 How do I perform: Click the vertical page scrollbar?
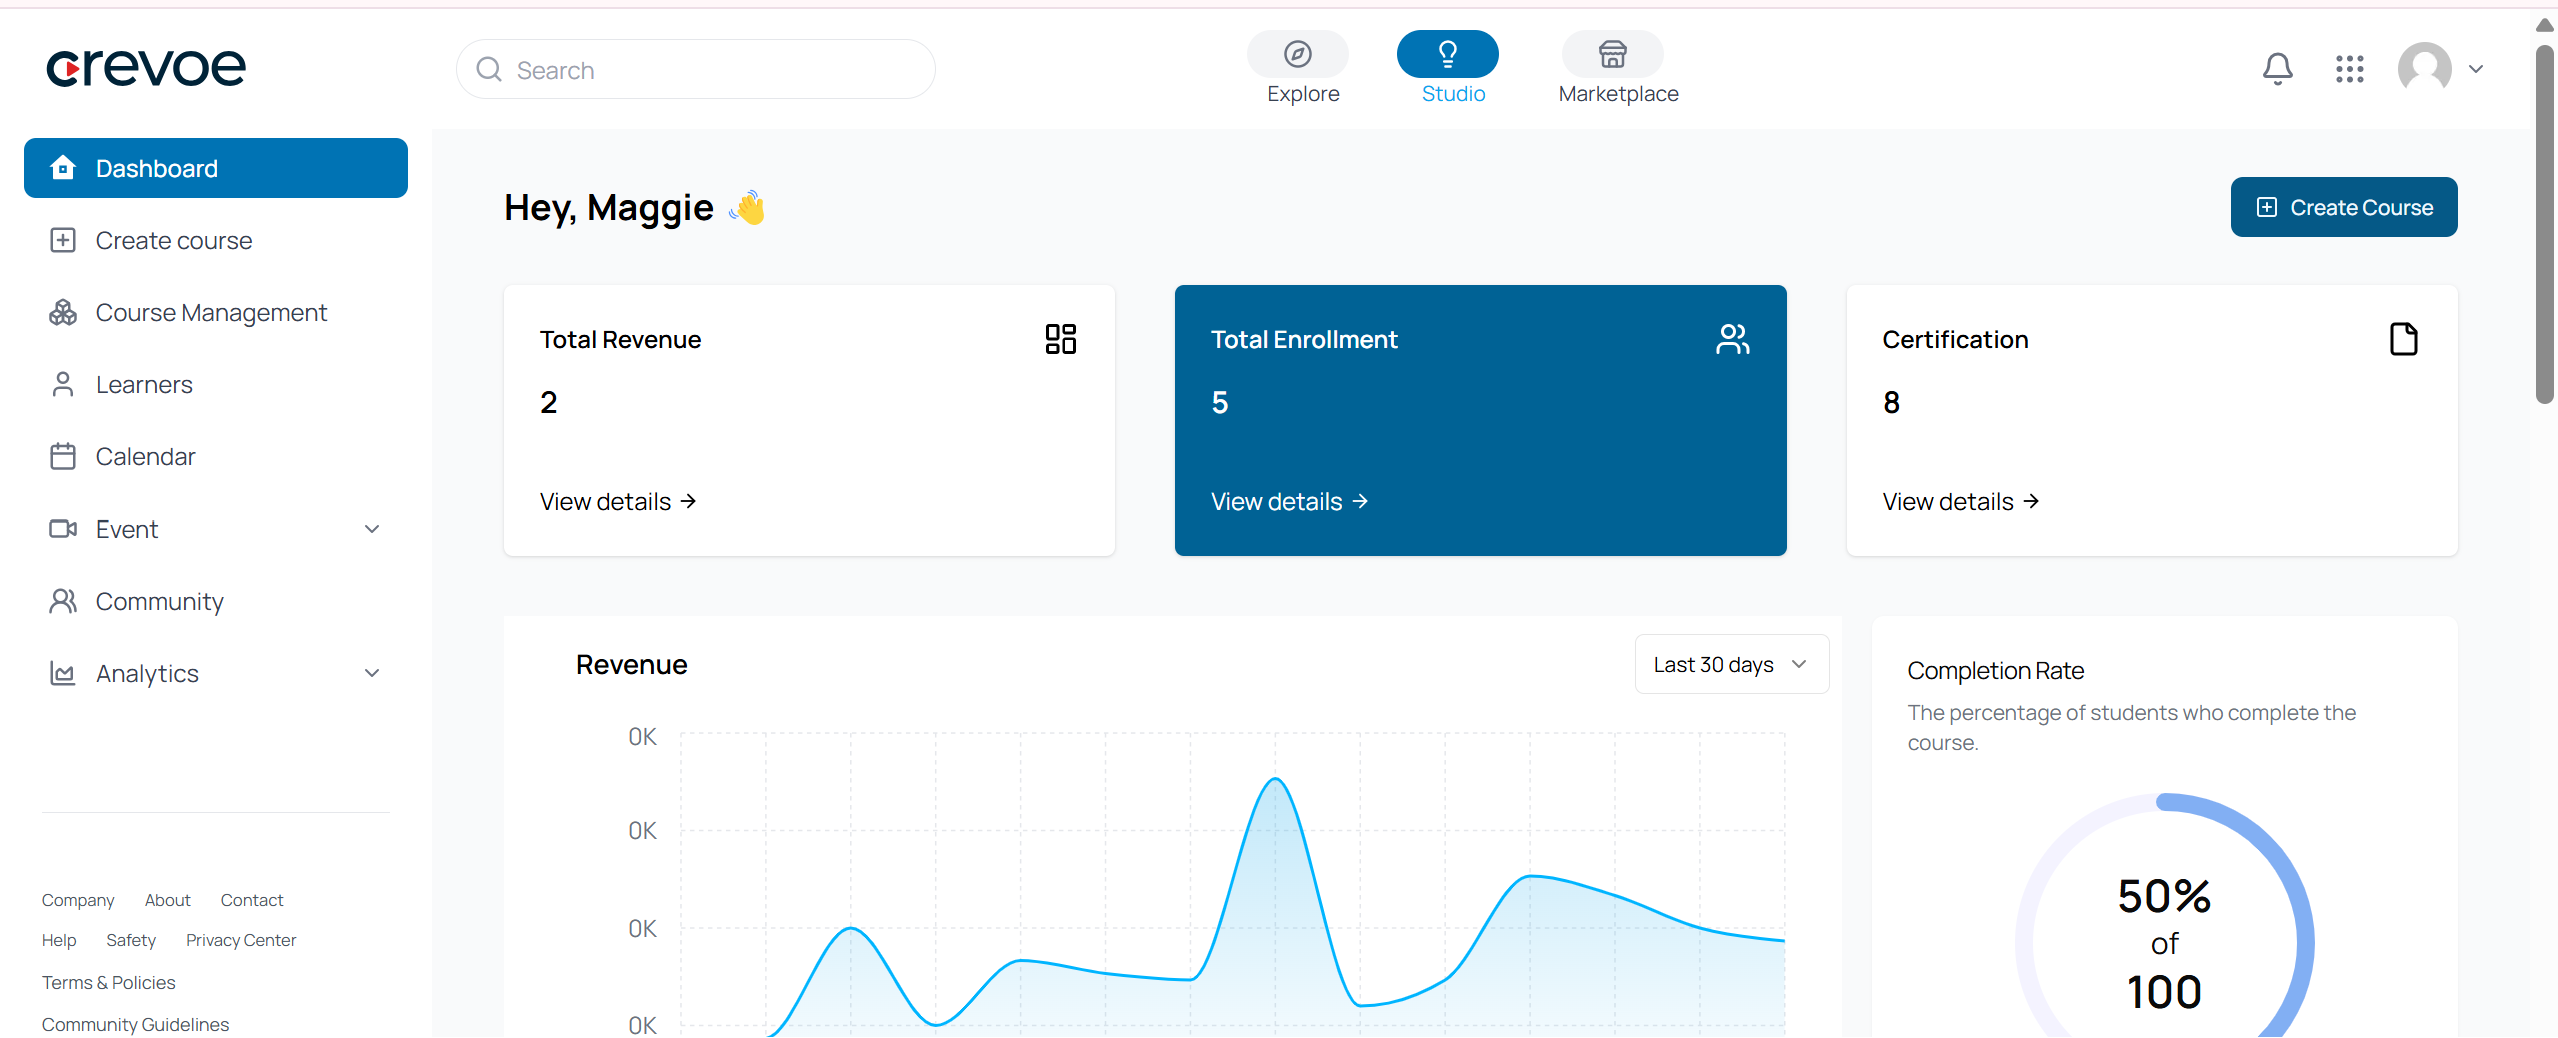tap(2545, 224)
